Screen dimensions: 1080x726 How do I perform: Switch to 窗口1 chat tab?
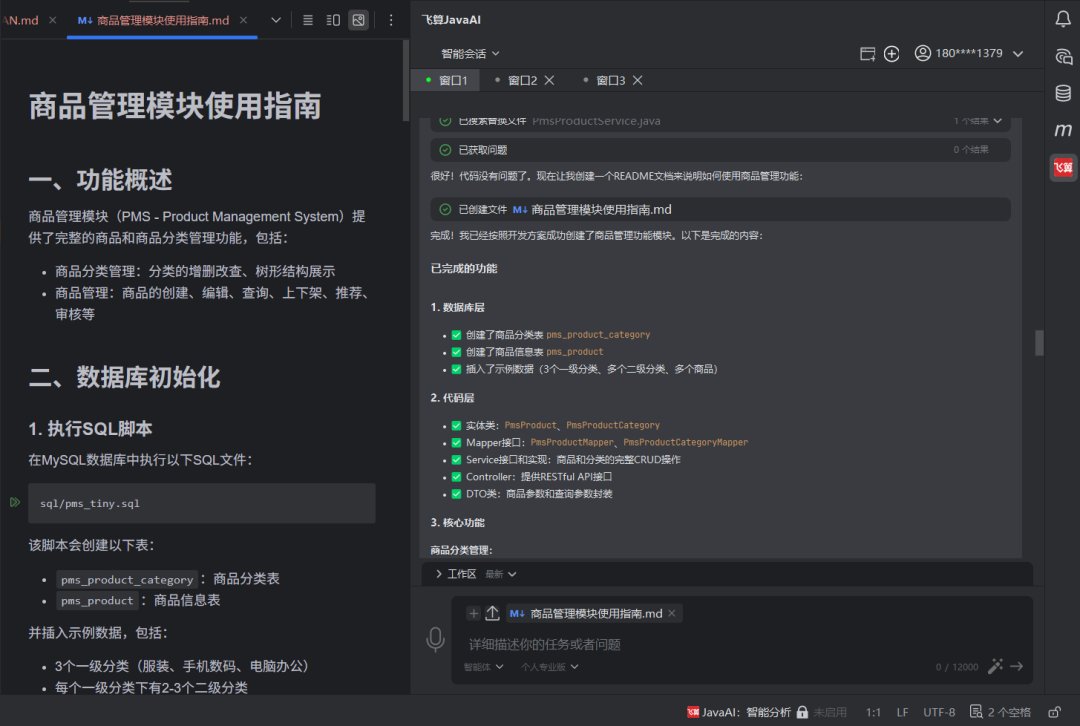(x=446, y=81)
